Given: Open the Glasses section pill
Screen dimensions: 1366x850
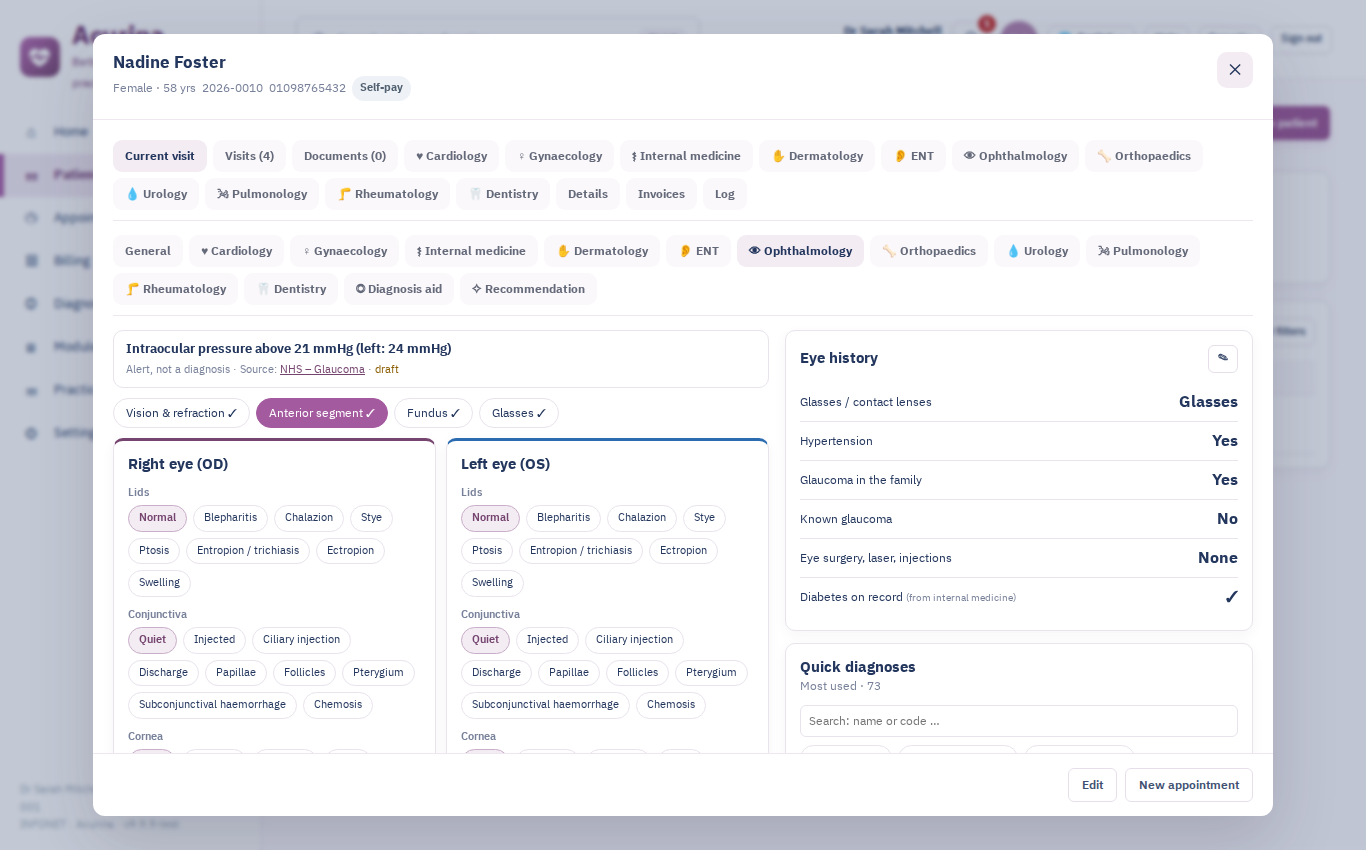Looking at the screenshot, I should (x=519, y=413).
